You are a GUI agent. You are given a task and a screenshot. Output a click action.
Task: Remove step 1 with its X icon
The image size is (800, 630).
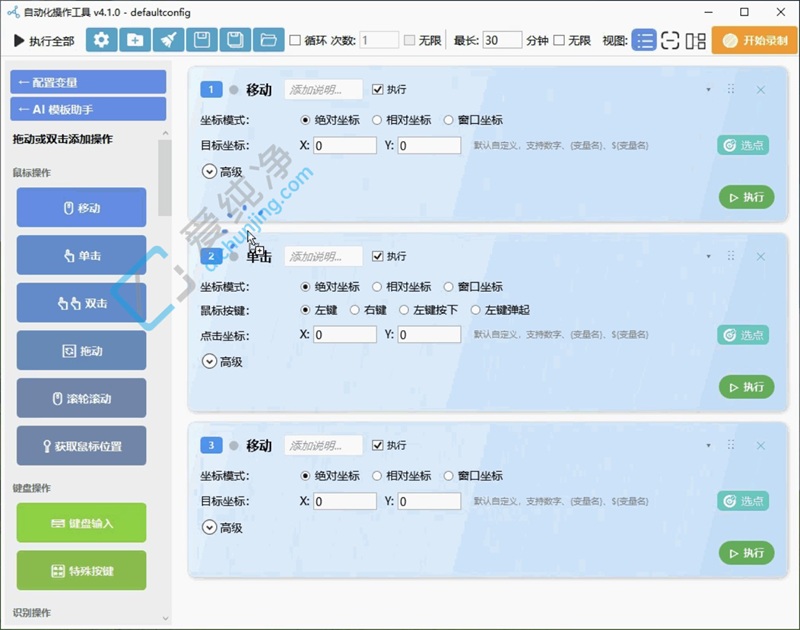click(761, 90)
